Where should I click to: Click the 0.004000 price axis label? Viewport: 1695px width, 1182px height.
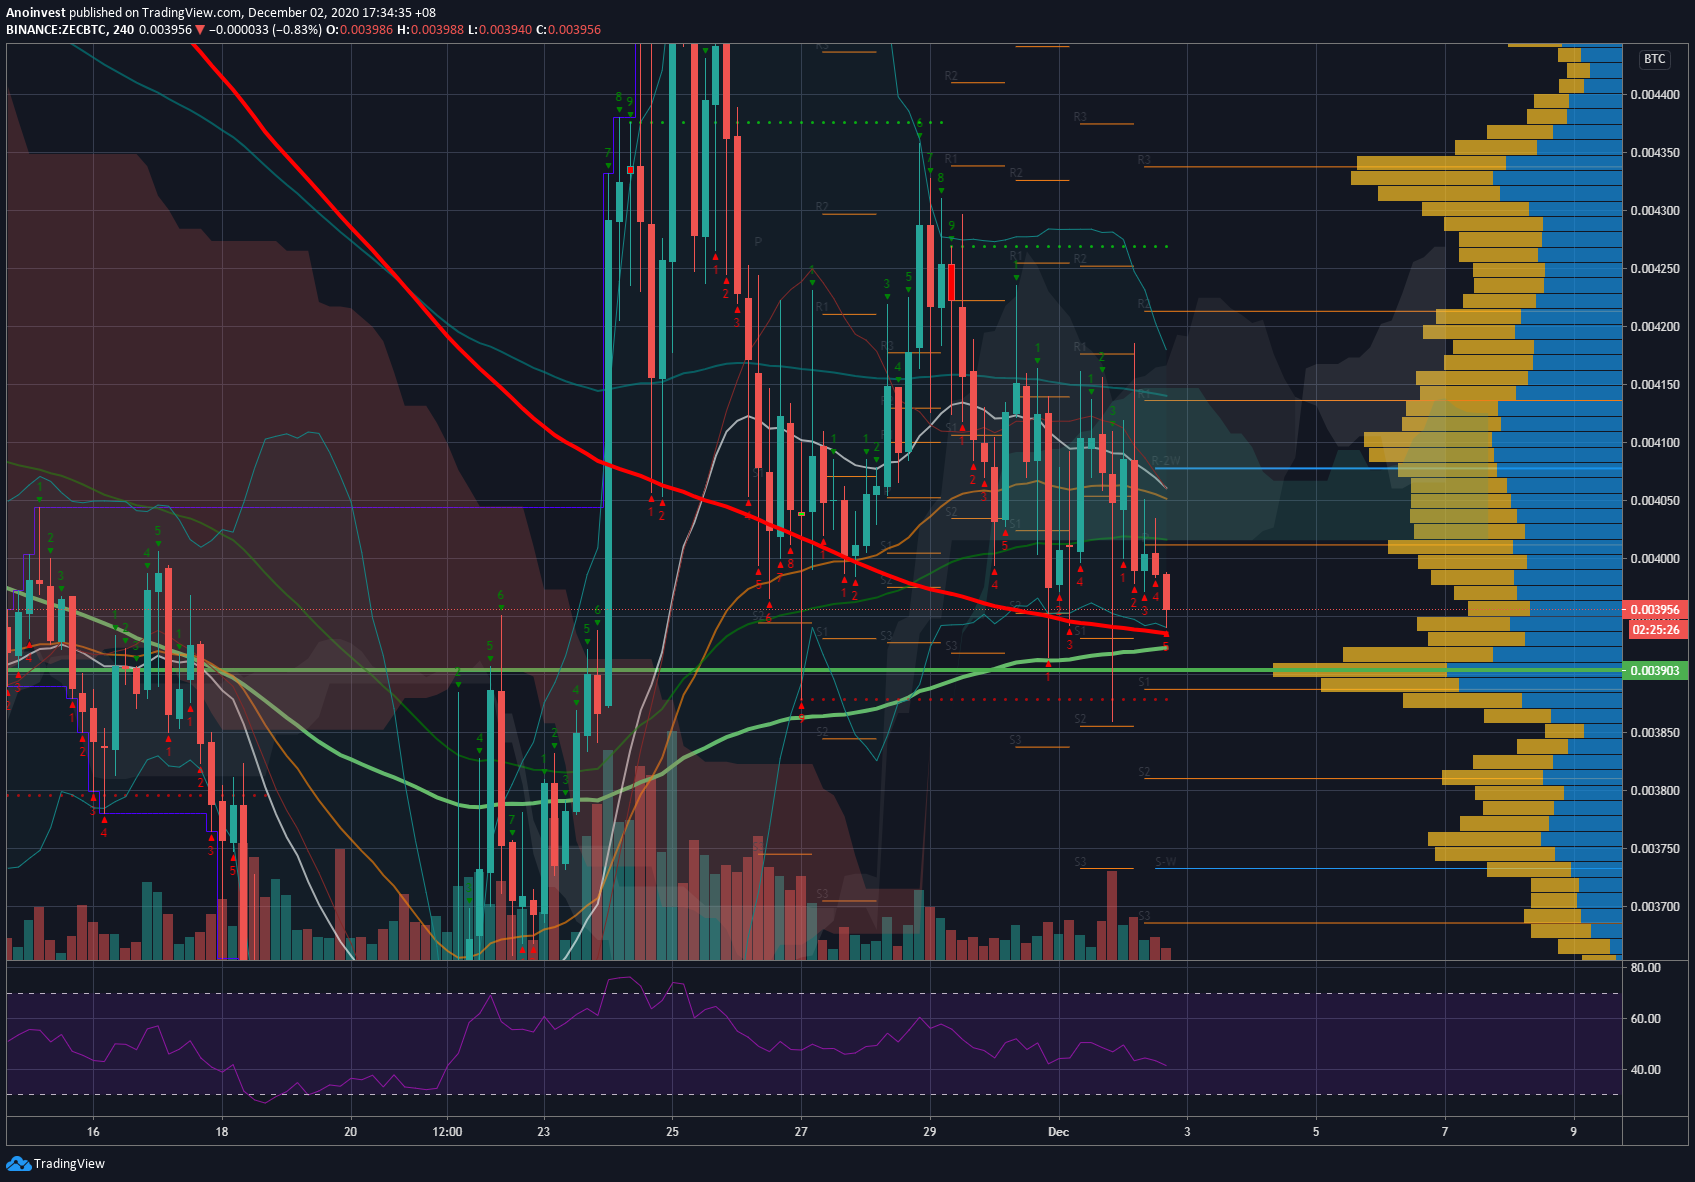[x=1655, y=559]
